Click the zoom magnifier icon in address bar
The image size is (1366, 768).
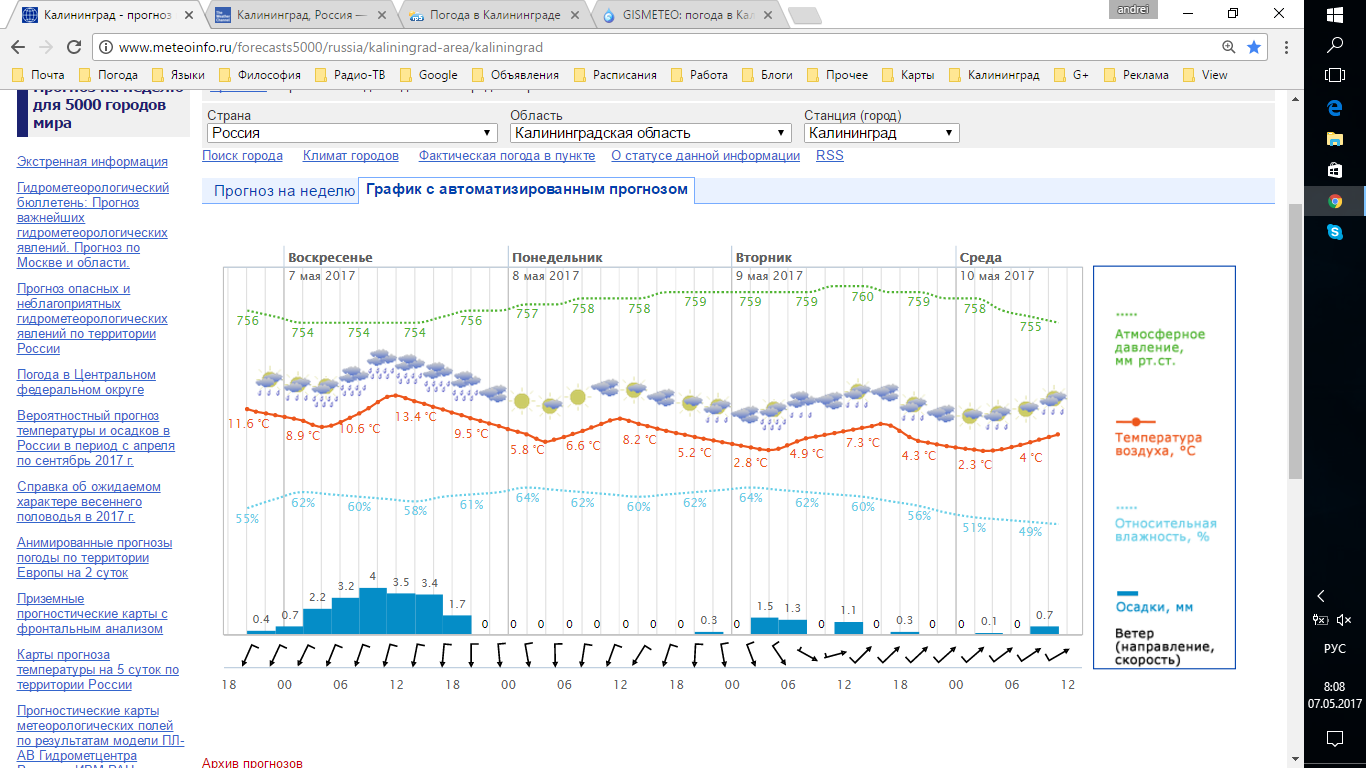(x=1229, y=47)
